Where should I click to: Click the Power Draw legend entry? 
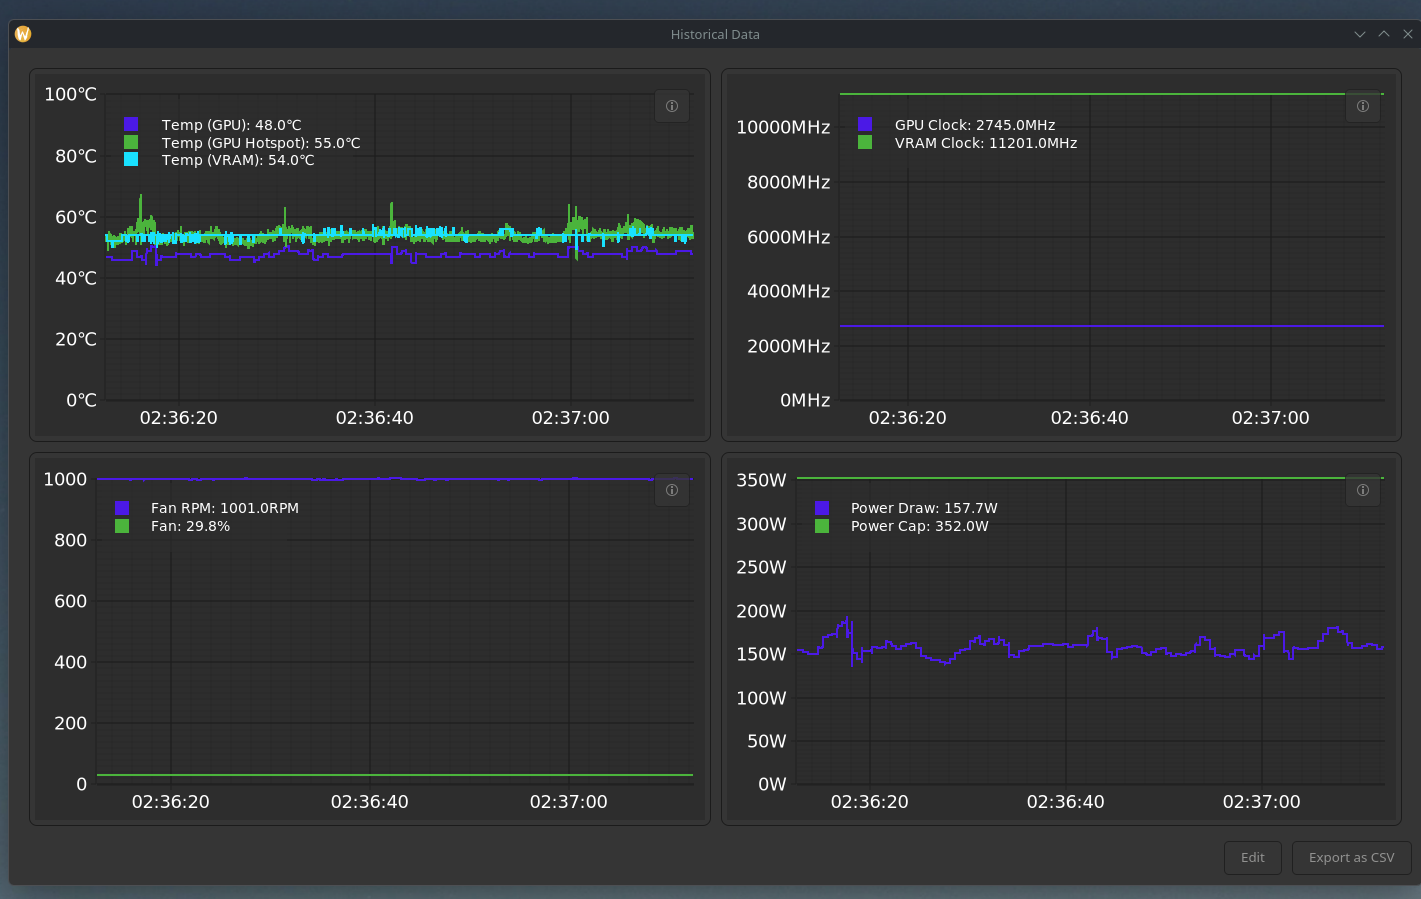[923, 508]
